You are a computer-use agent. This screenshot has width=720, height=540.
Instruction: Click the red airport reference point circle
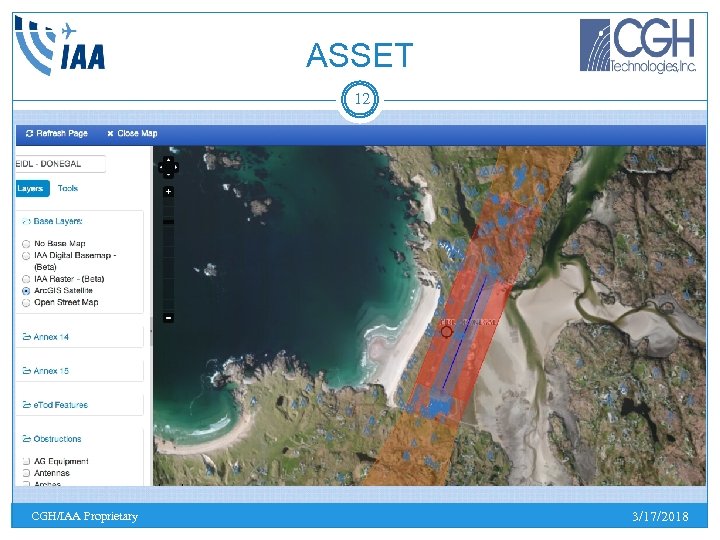pos(446,332)
